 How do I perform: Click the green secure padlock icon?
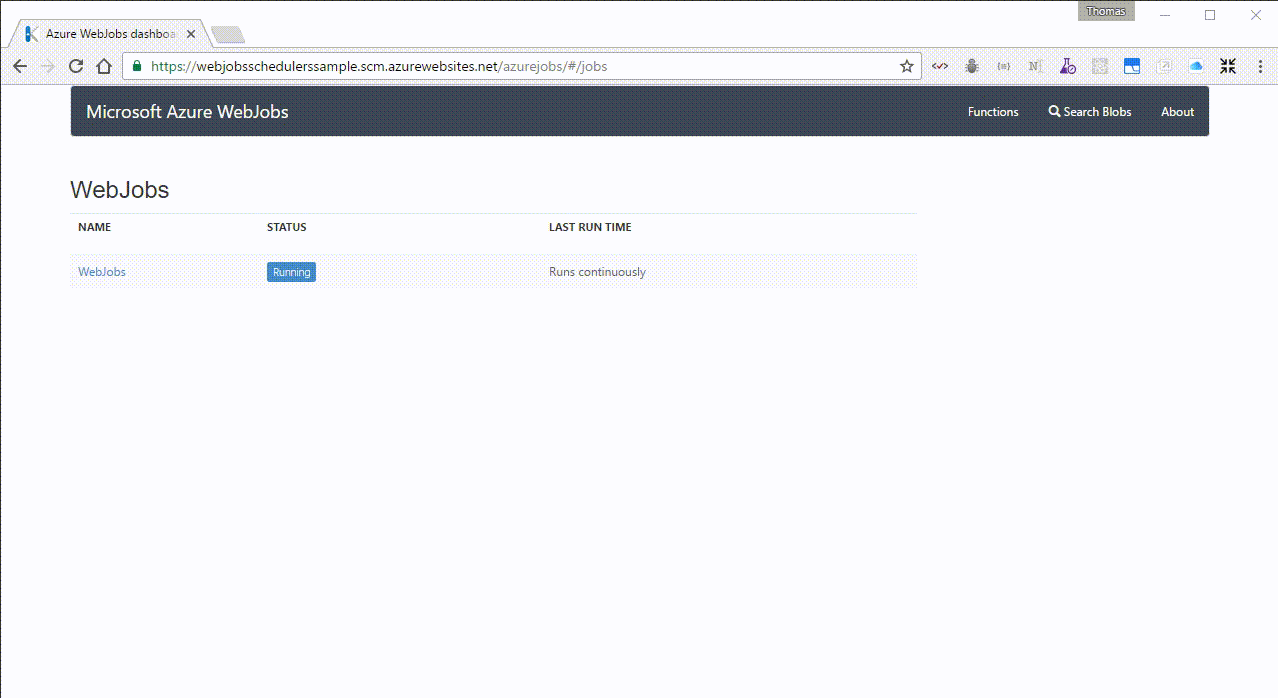coord(138,66)
